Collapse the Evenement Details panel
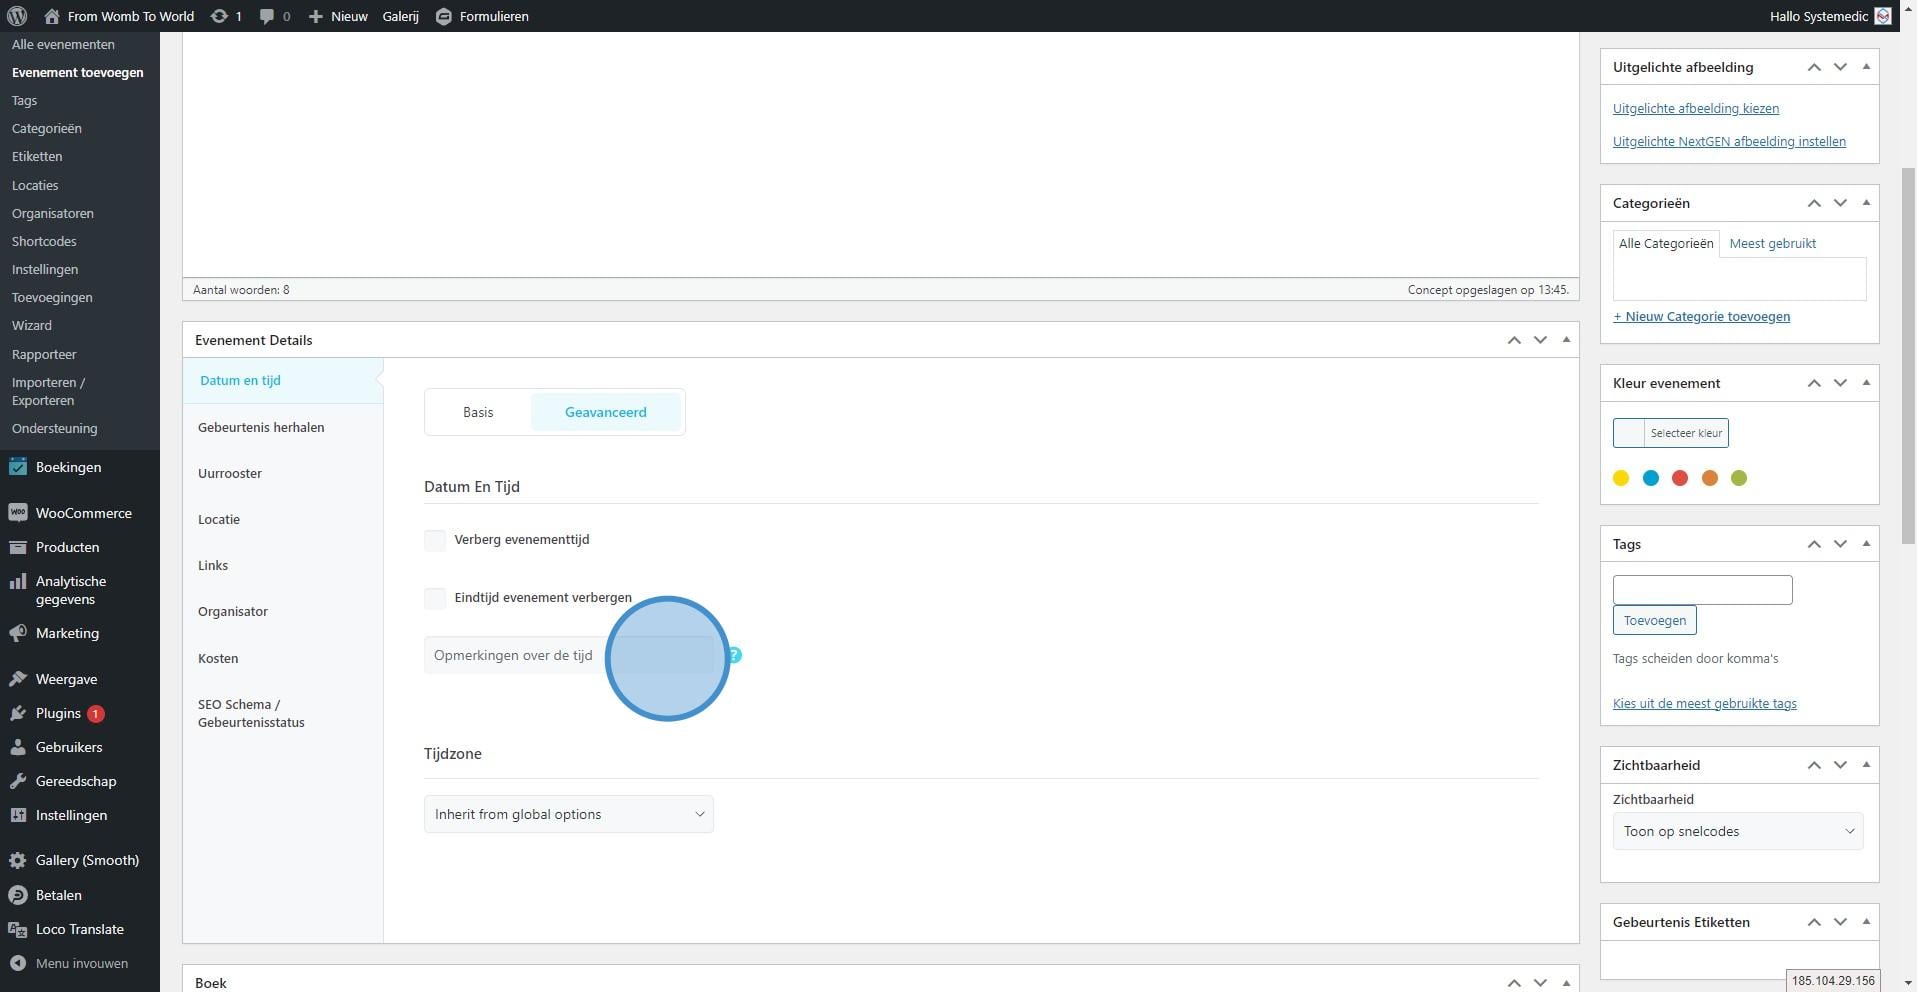 coord(1566,340)
